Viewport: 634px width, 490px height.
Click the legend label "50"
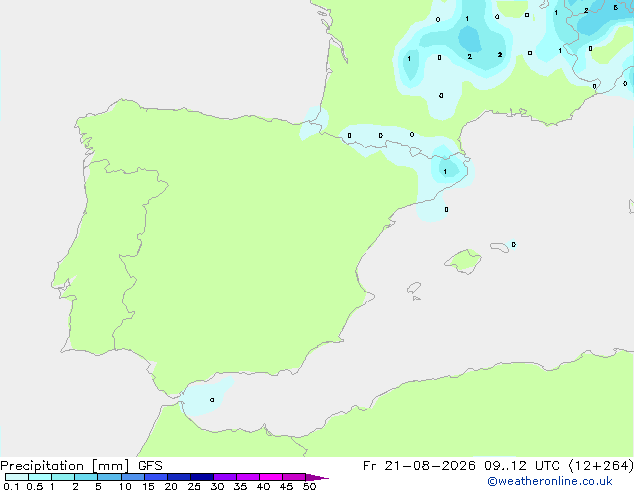pos(309,486)
